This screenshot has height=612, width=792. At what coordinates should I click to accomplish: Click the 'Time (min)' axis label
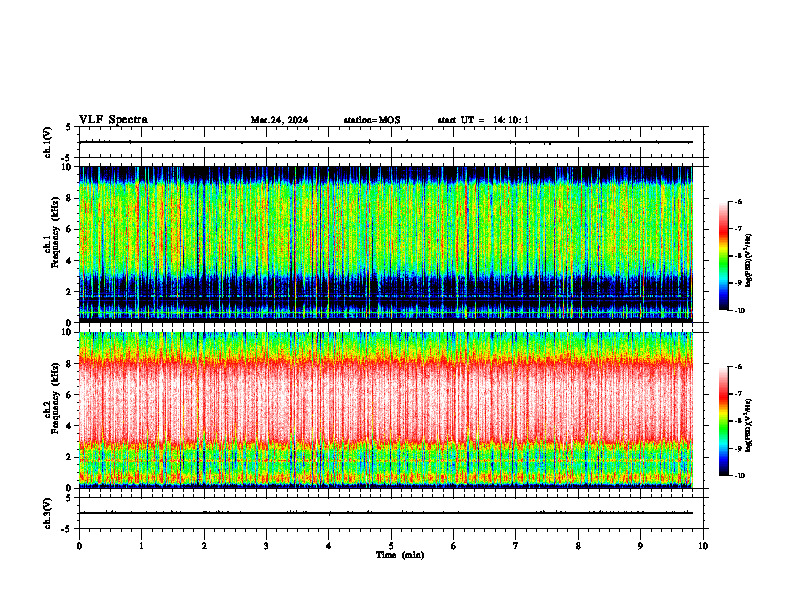tap(400, 555)
